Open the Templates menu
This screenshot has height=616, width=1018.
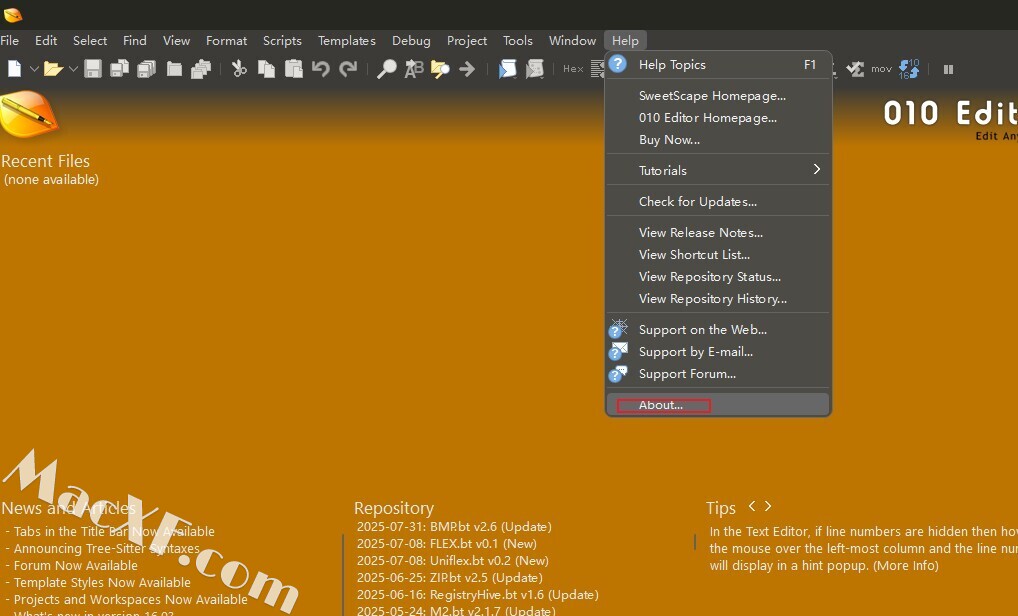coord(347,40)
